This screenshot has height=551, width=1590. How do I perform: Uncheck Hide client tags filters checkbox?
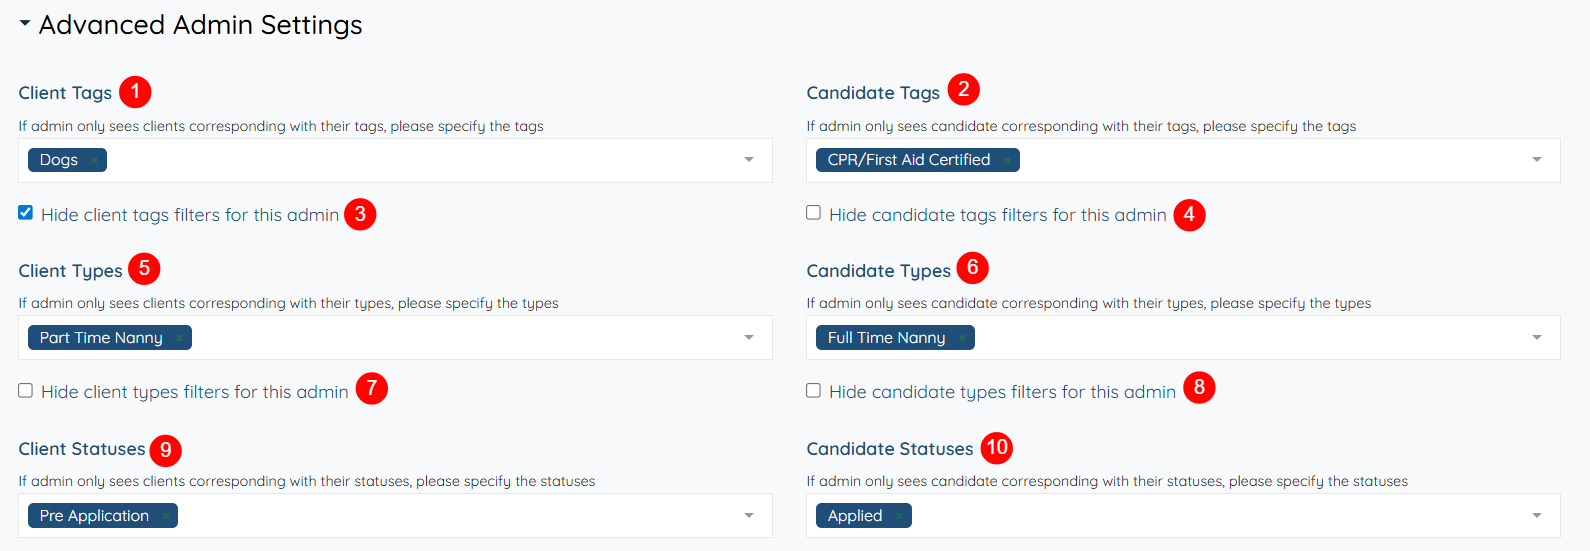26,213
